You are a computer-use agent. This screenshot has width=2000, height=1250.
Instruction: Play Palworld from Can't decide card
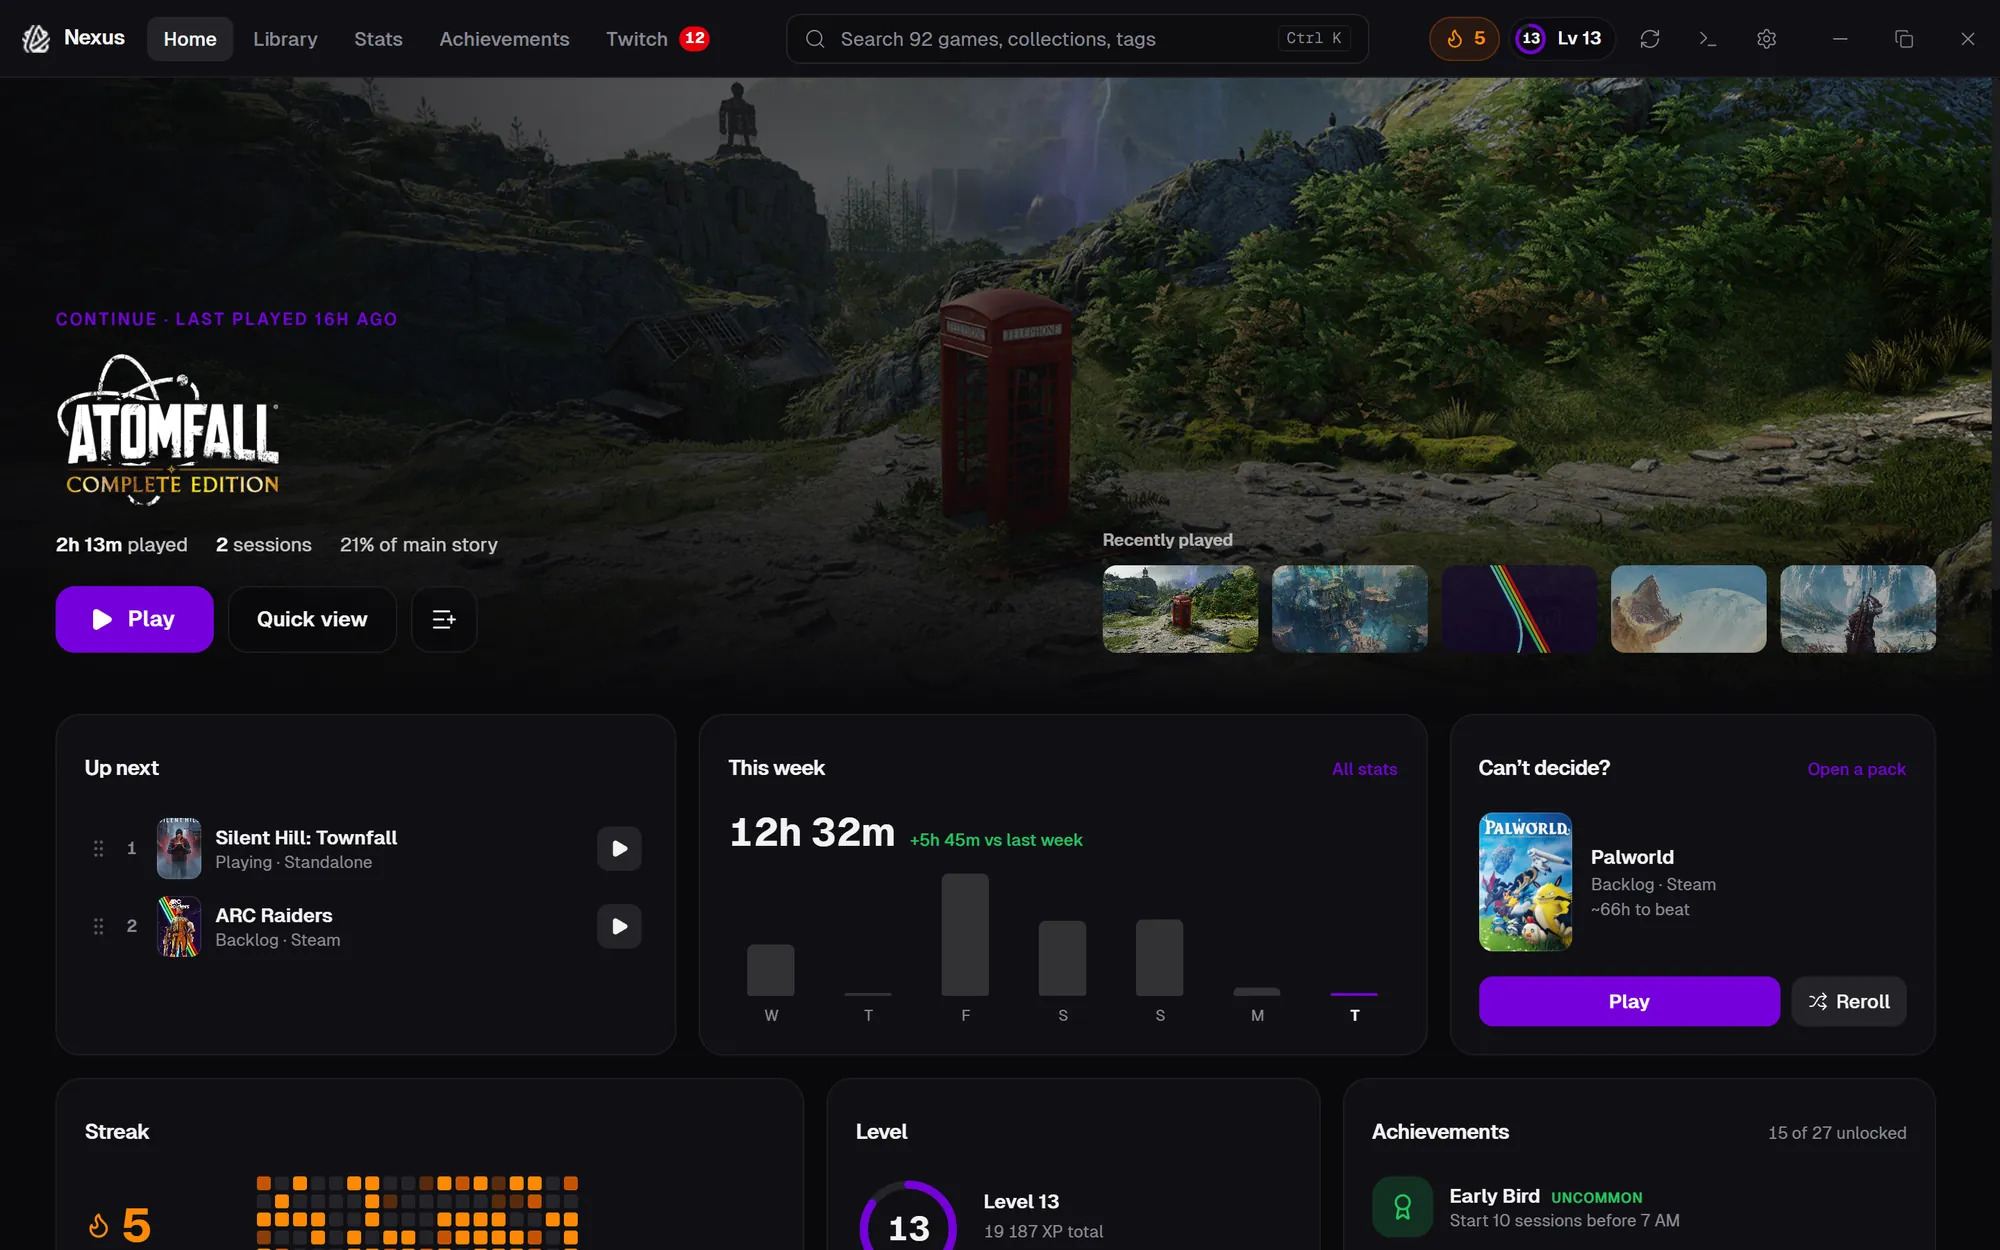tap(1629, 1002)
